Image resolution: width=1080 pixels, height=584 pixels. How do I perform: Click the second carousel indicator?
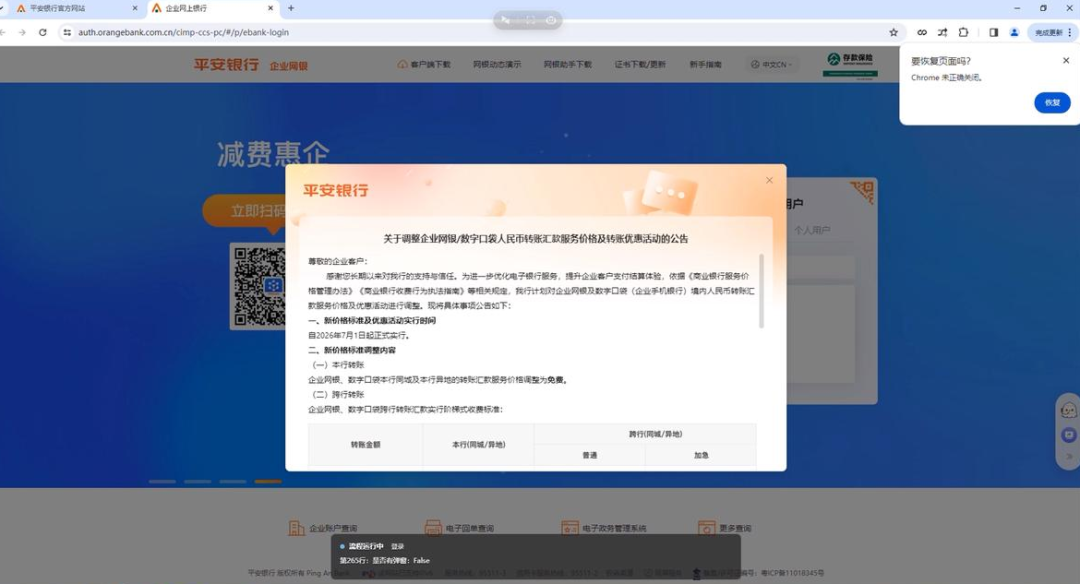(198, 481)
